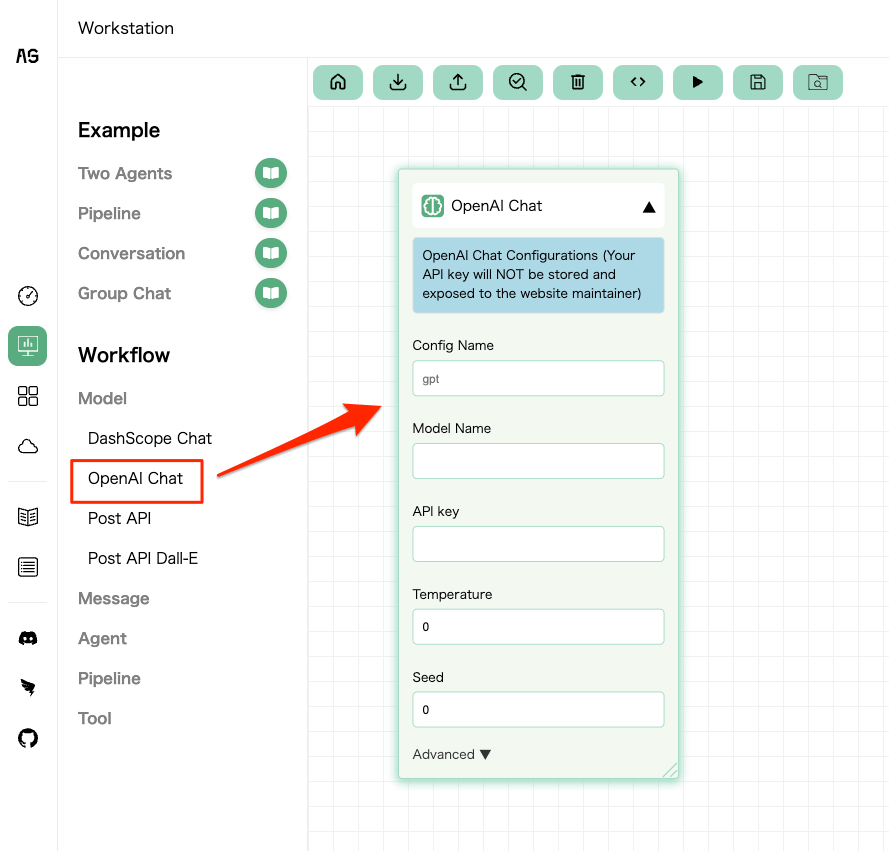Open the cloud sidebar icon
The image size is (889, 851).
point(28,446)
